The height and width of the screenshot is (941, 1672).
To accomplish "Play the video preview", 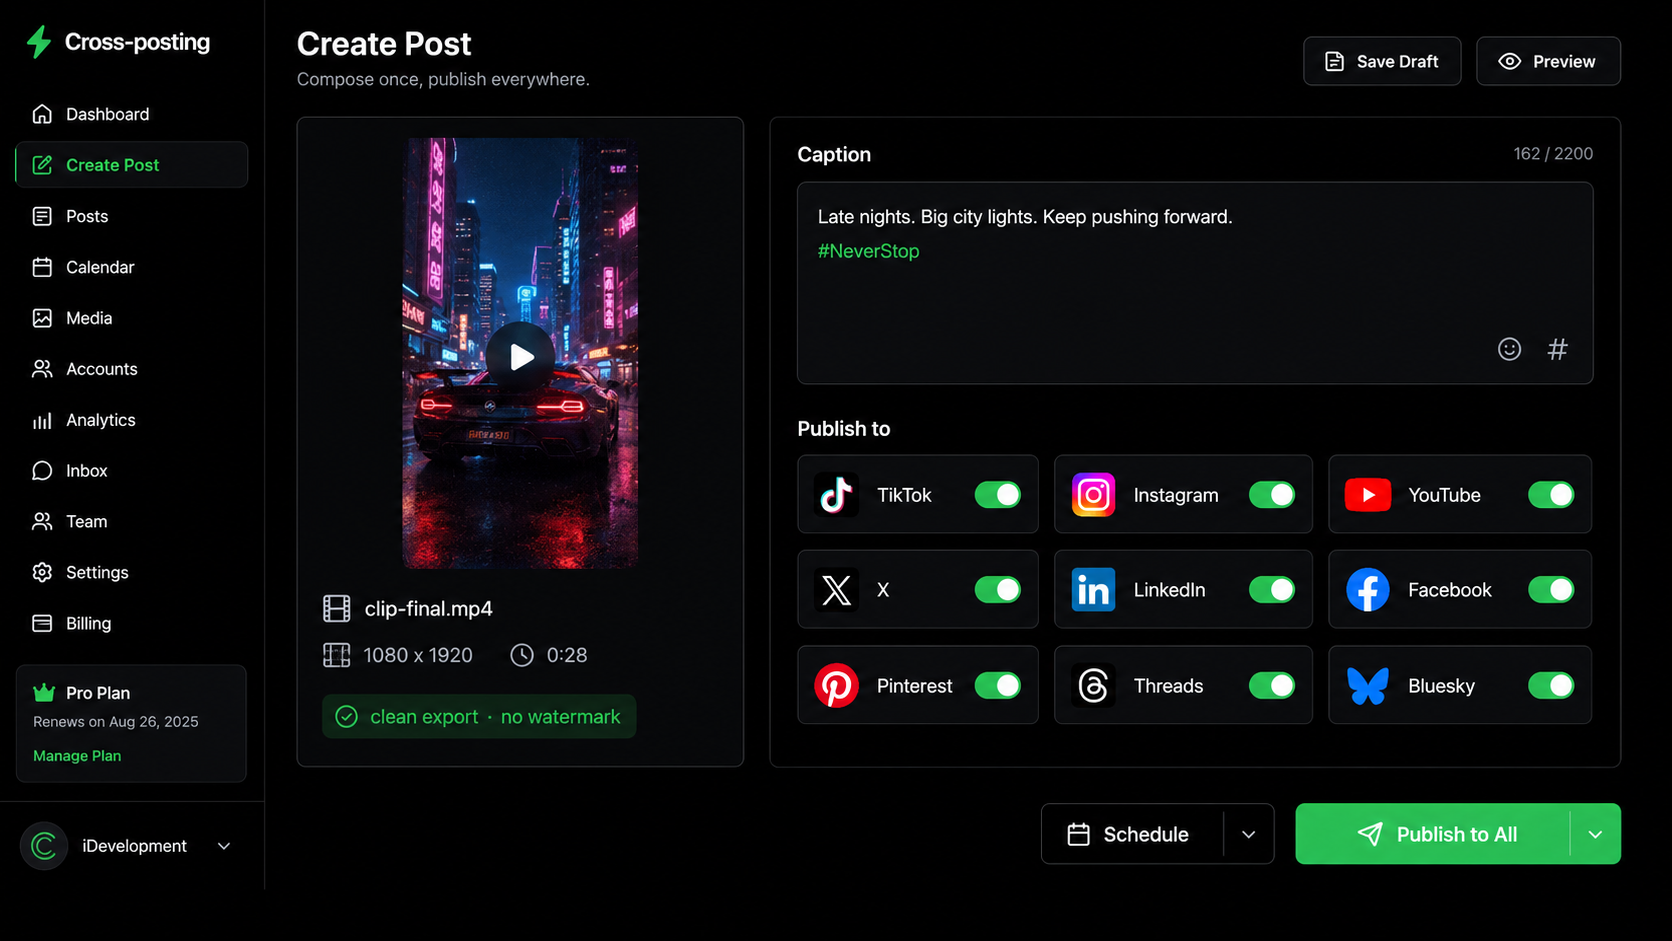I will (520, 357).
